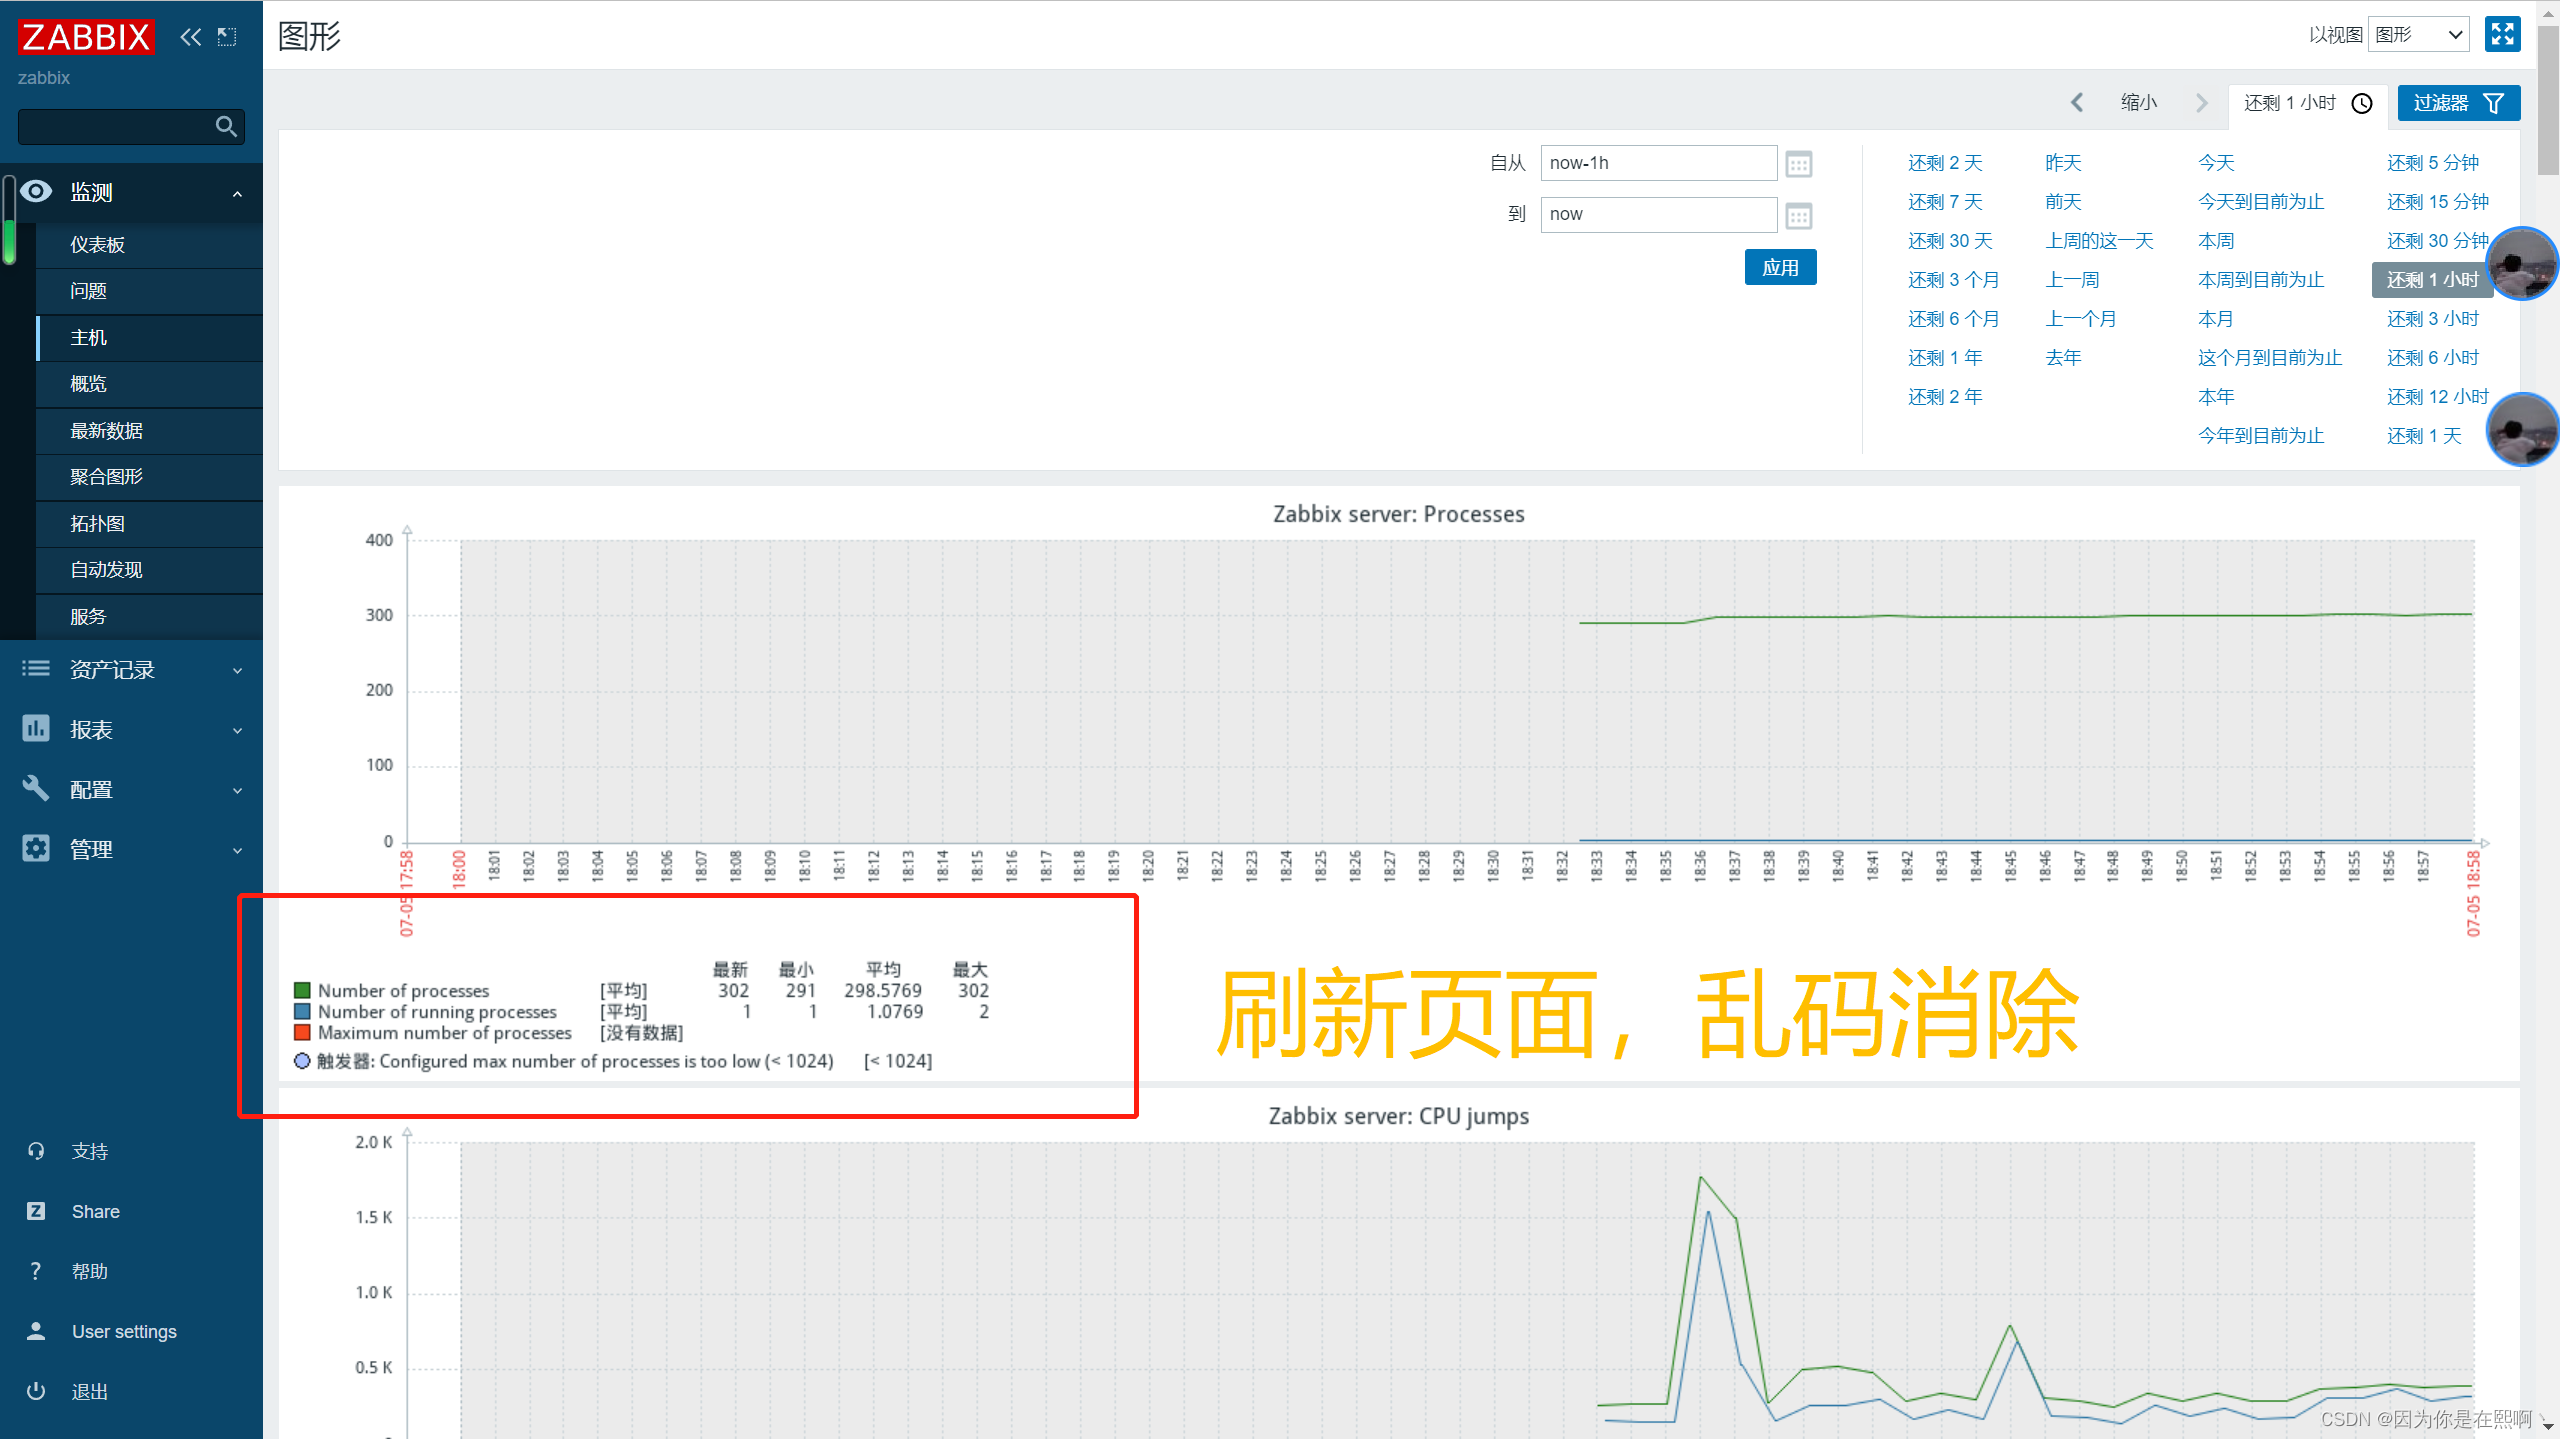Click the 报表 bar chart icon
2560x1439 pixels.
click(36, 729)
